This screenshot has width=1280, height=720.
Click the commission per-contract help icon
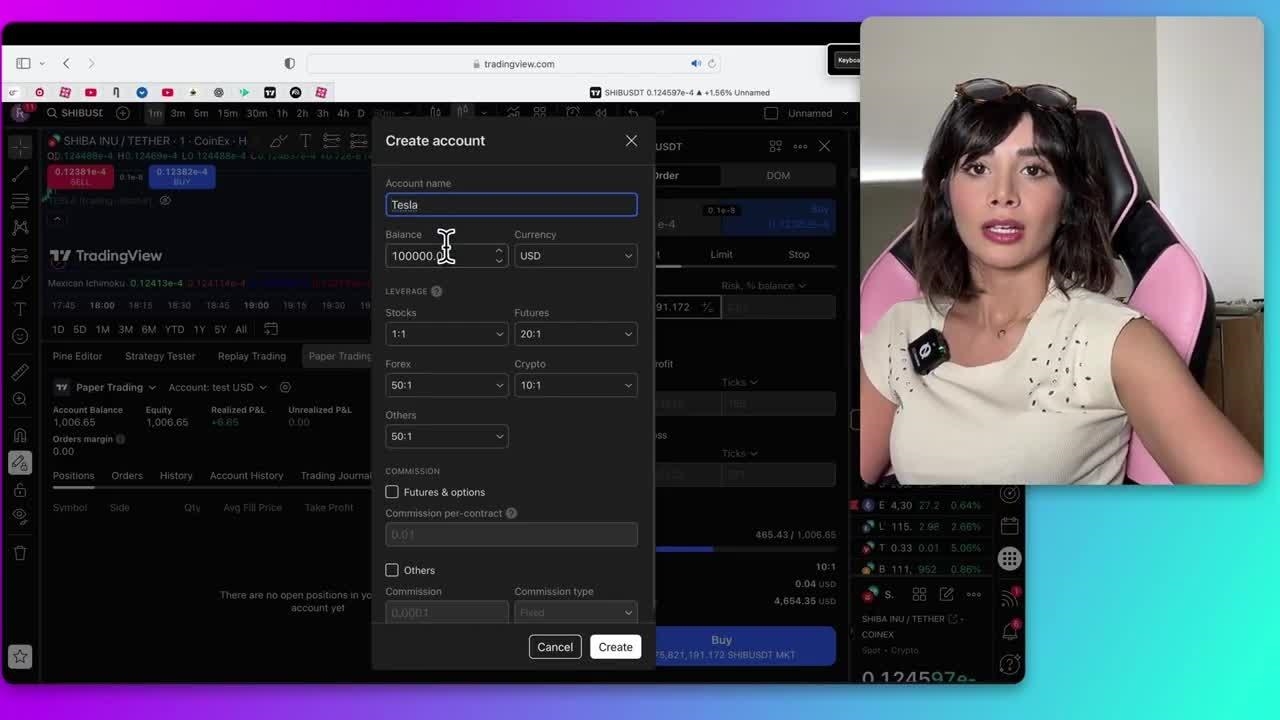[x=511, y=513]
